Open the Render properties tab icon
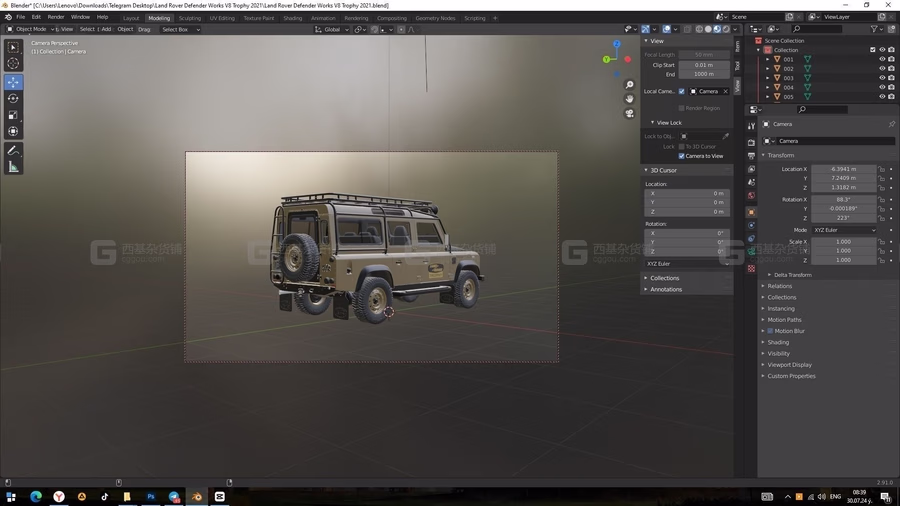This screenshot has width=900, height=506. point(751,142)
